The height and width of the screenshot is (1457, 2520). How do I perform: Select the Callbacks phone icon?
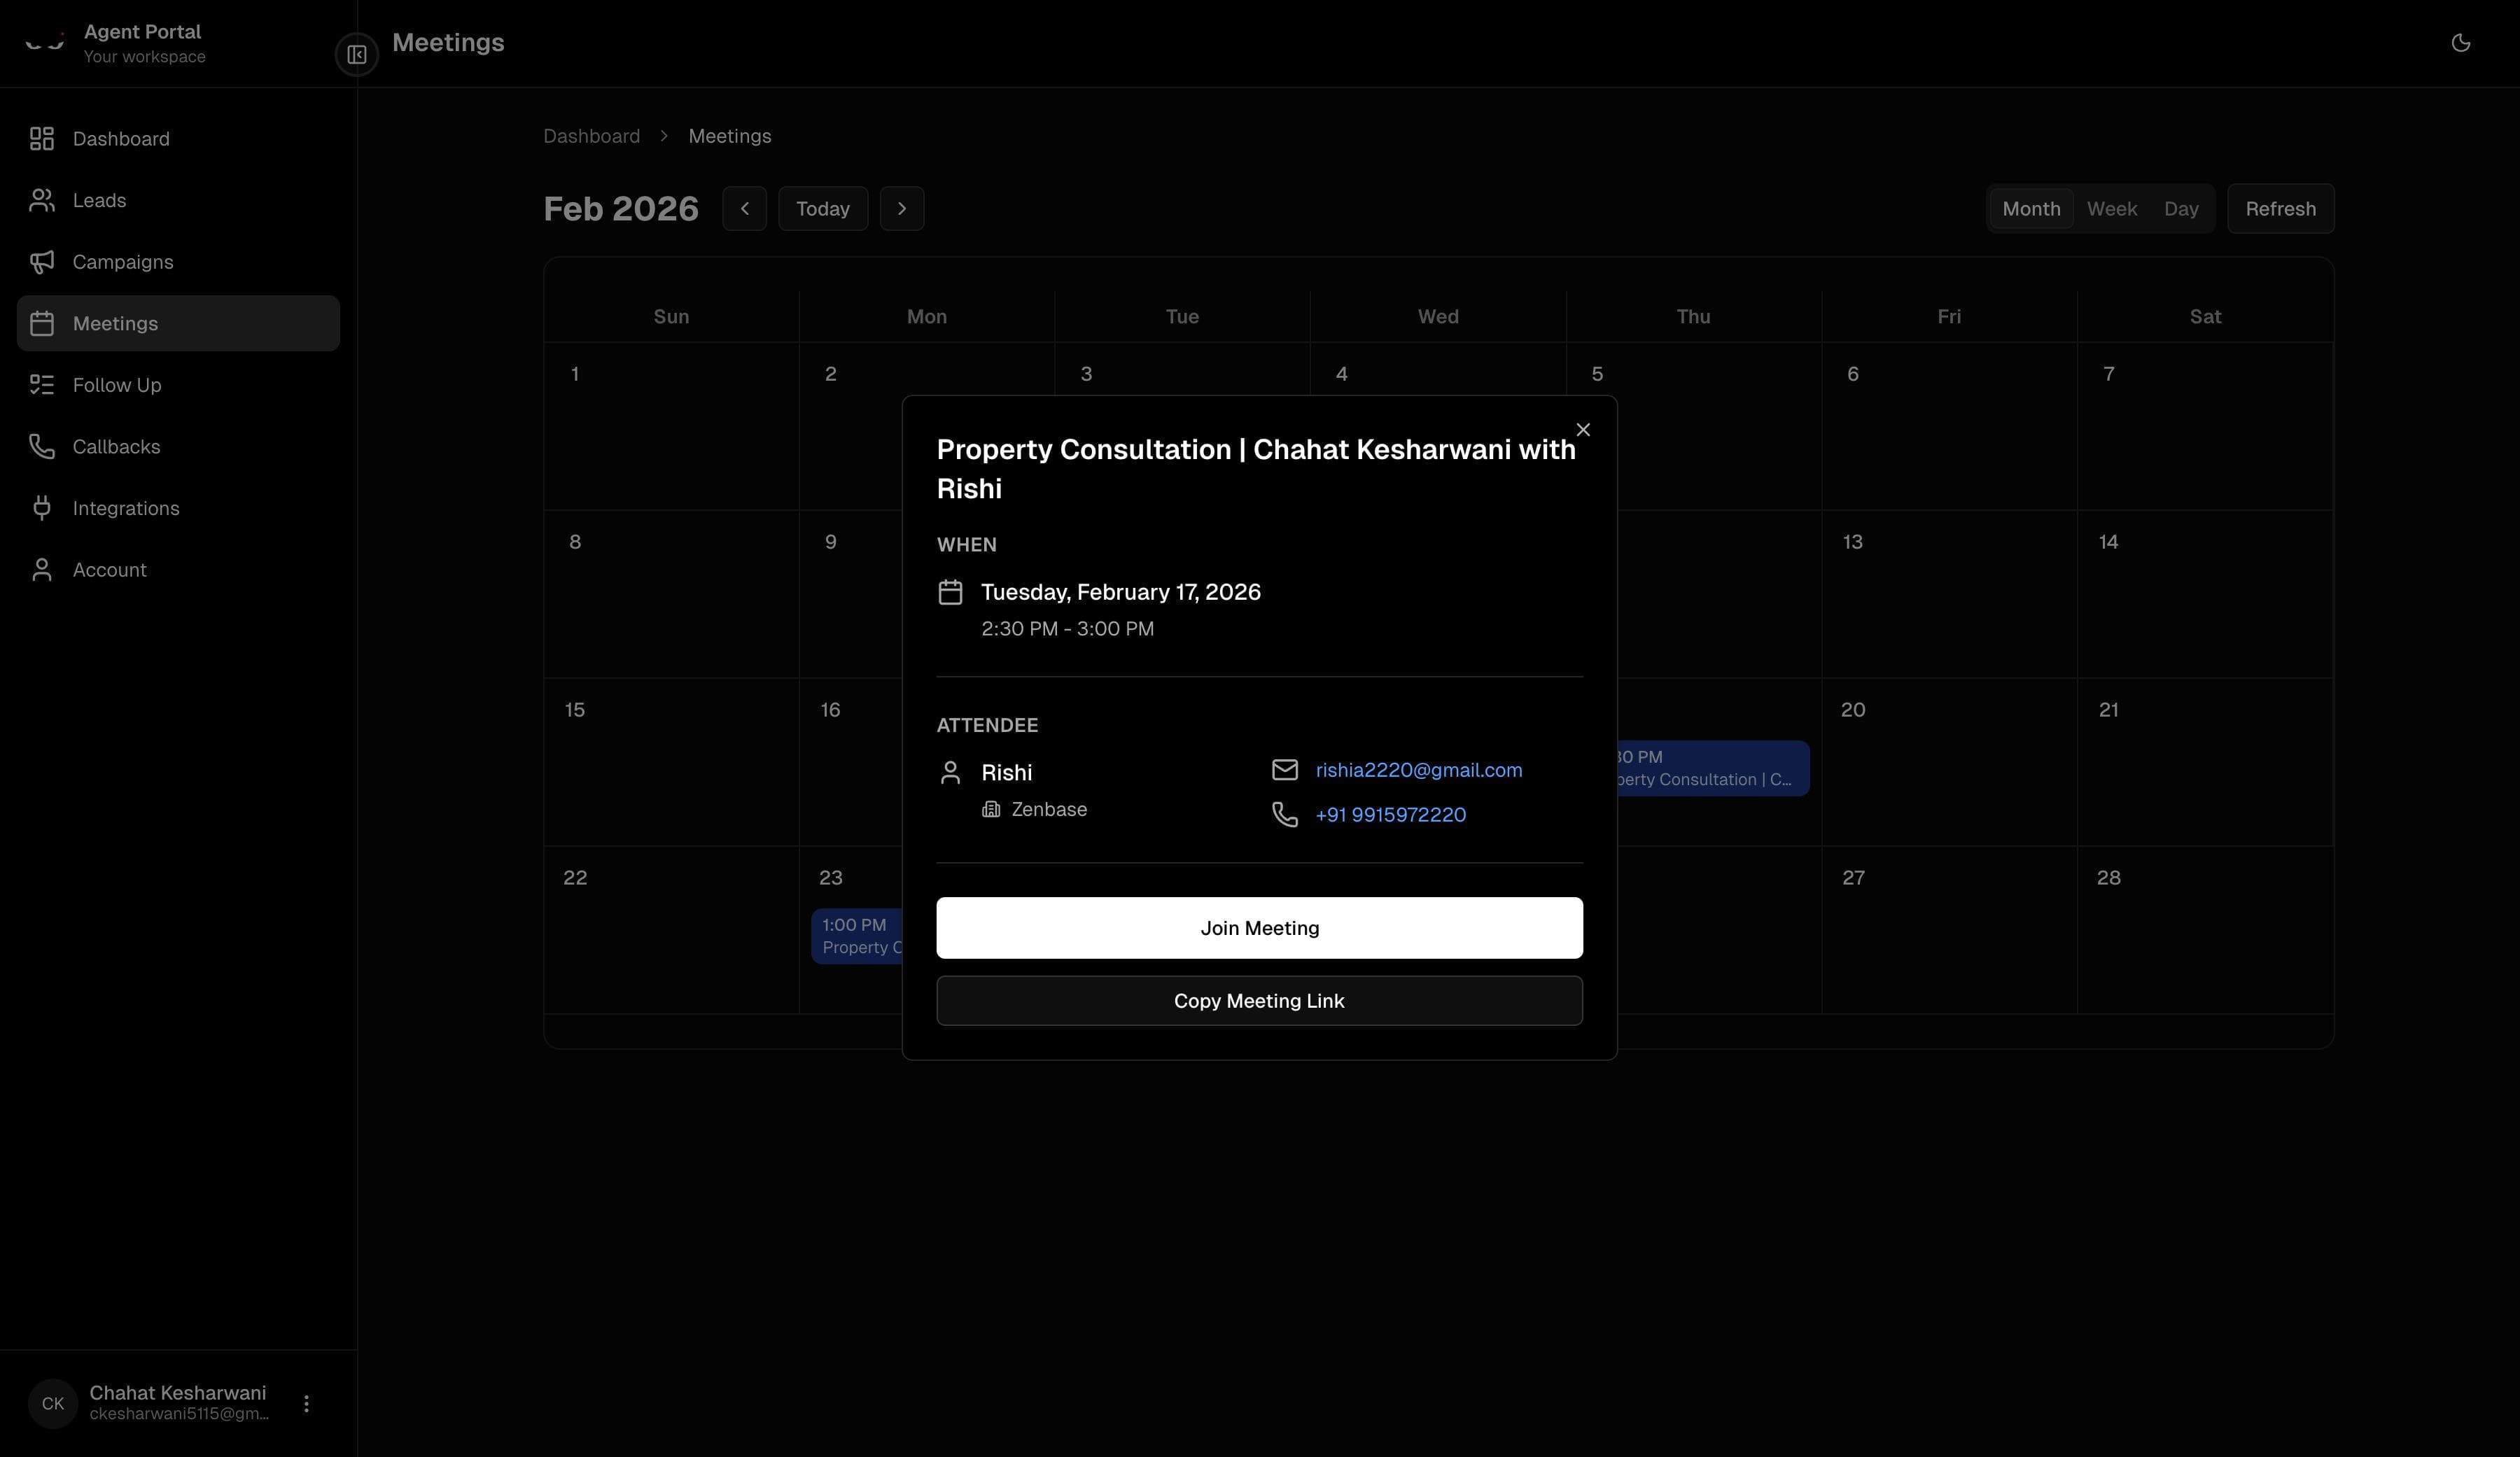(x=41, y=446)
